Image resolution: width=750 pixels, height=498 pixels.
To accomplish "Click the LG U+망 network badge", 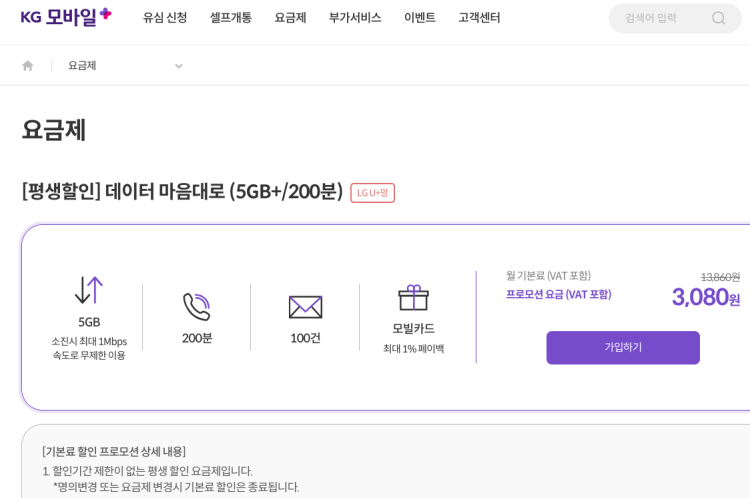I will 372,193.
